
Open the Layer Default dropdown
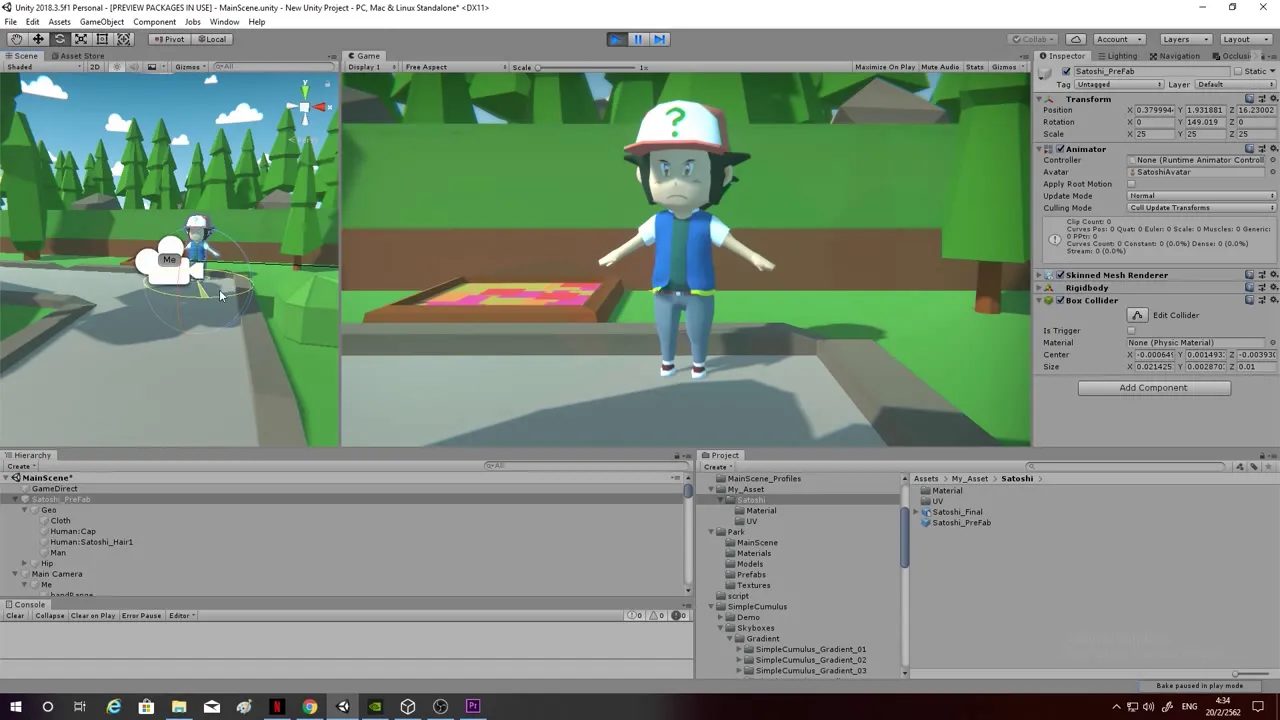click(x=1234, y=85)
